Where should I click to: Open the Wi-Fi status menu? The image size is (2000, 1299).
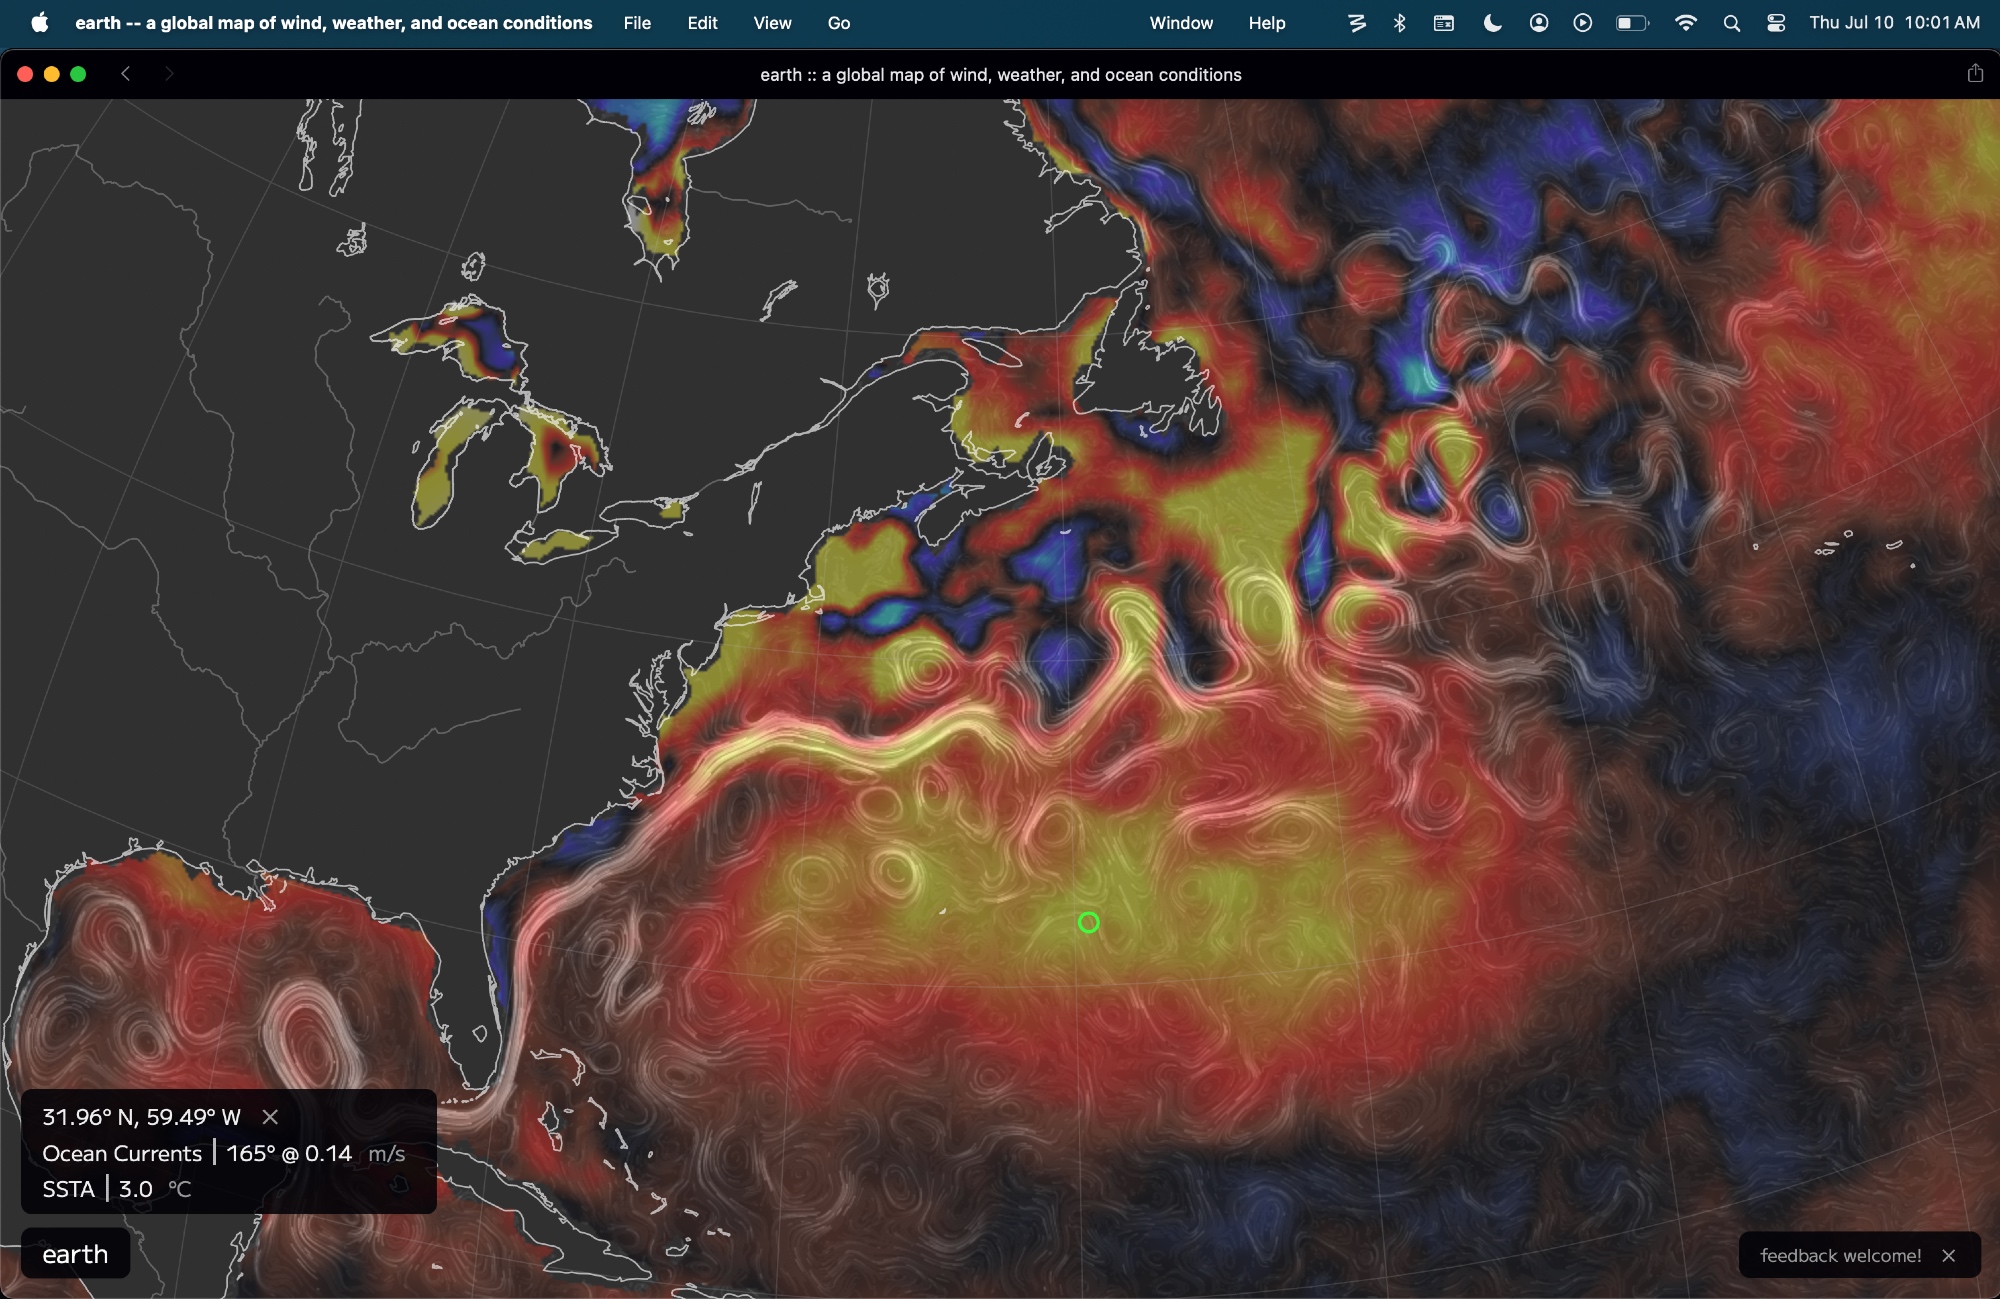[1686, 23]
